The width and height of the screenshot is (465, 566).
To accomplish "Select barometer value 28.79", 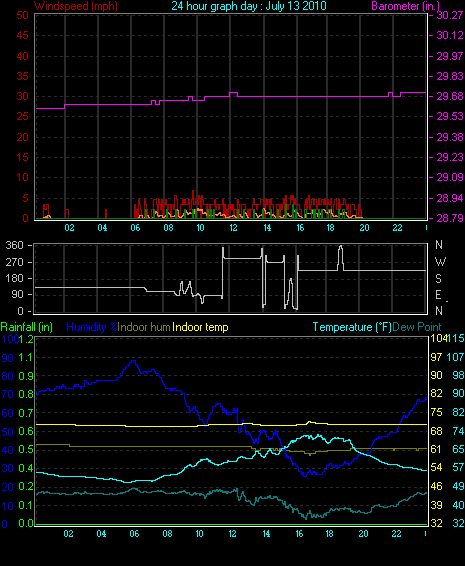I will (450, 218).
